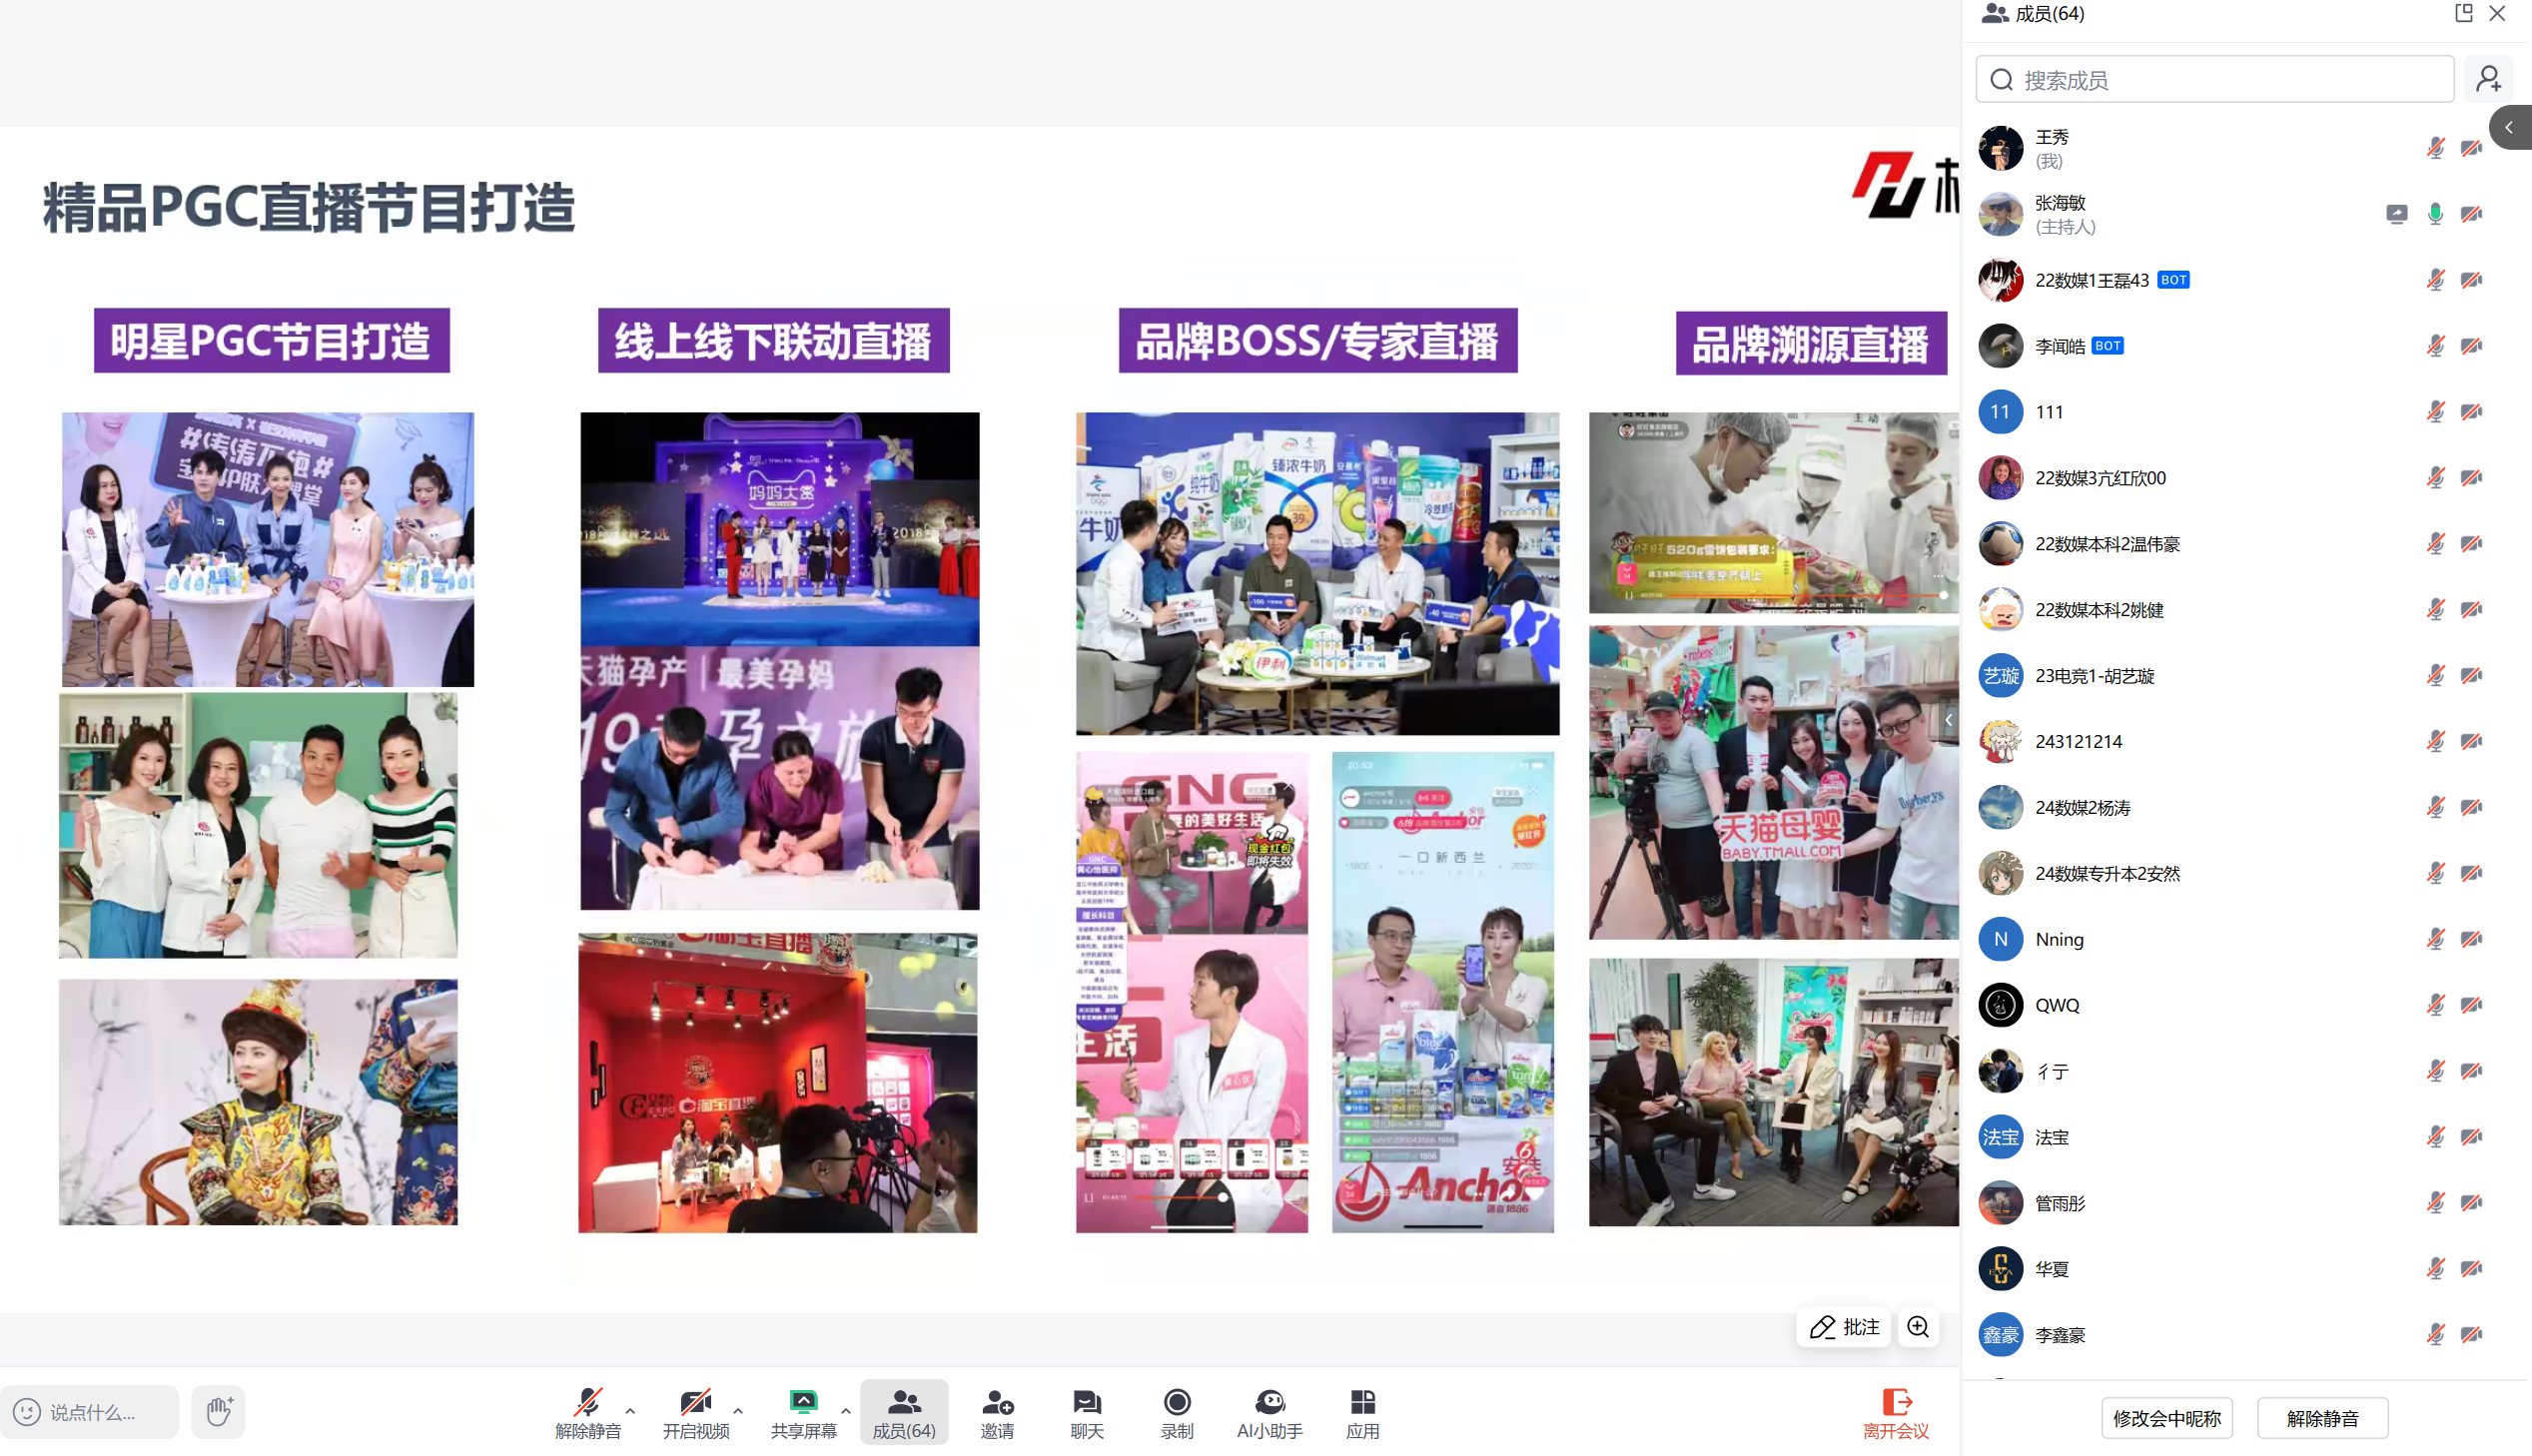The width and height of the screenshot is (2532, 1456).
Task: Click the 批注 annotation pencil button
Action: click(x=1843, y=1327)
